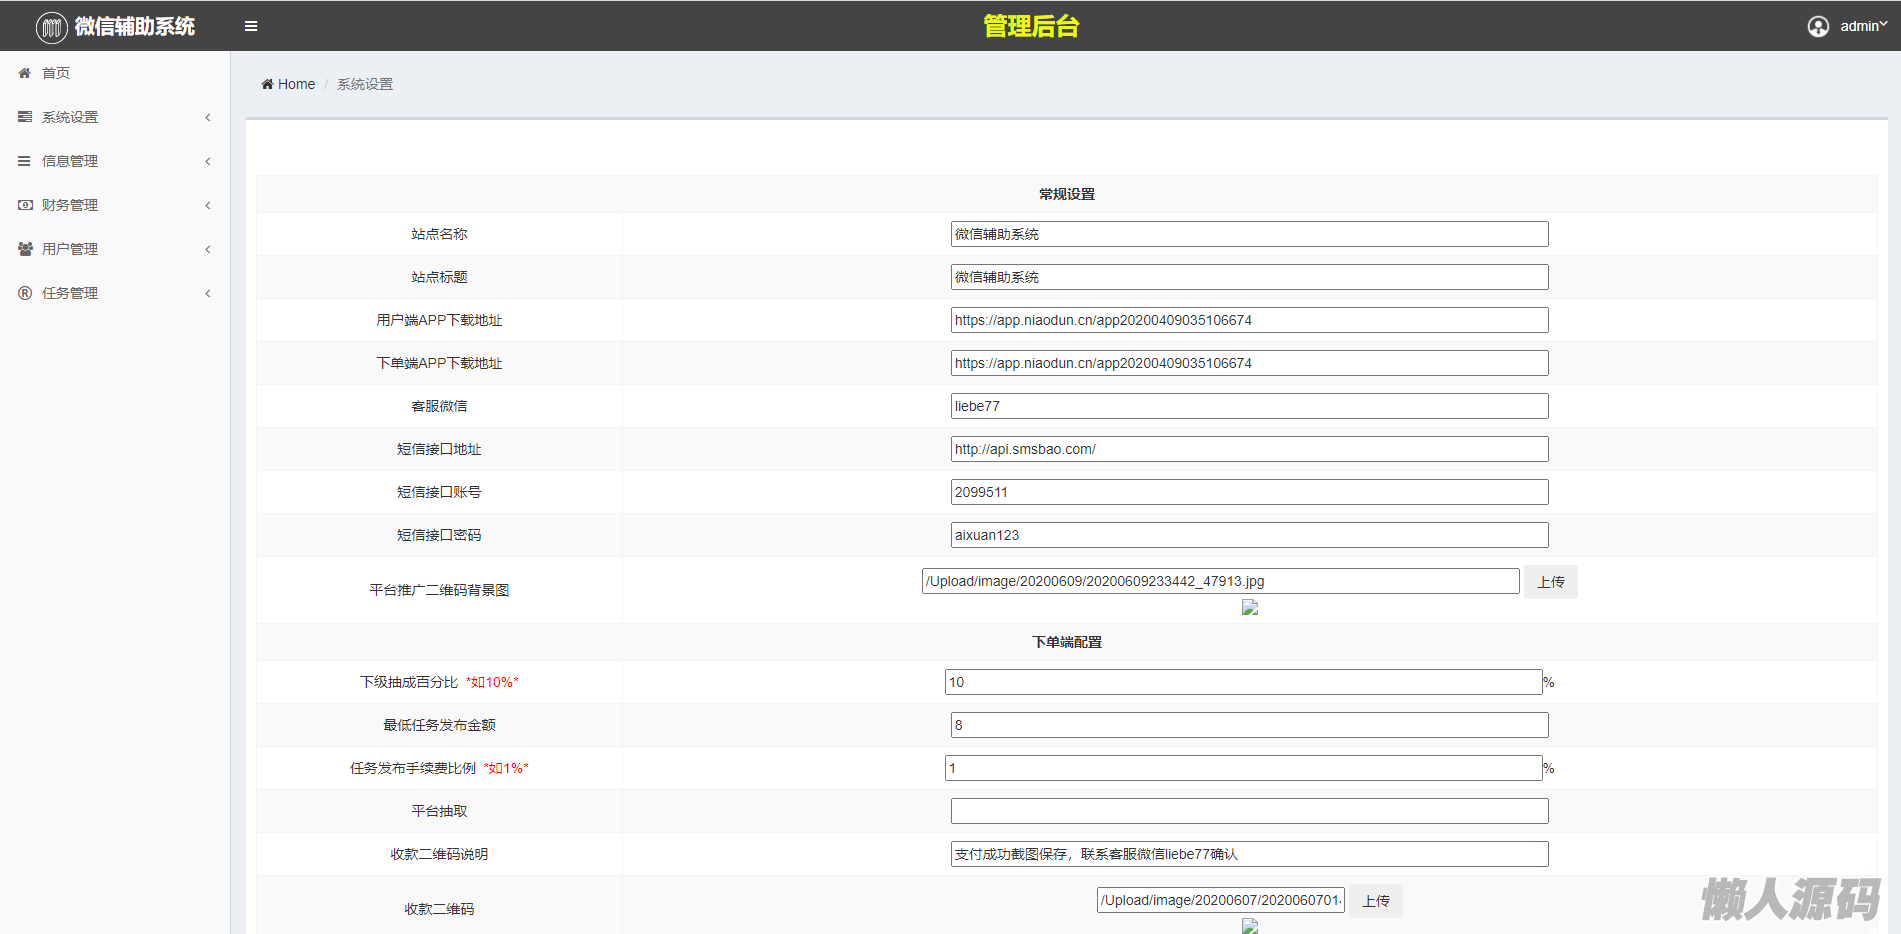Click the 财务管理 money icon
The image size is (1901, 934).
25,205
